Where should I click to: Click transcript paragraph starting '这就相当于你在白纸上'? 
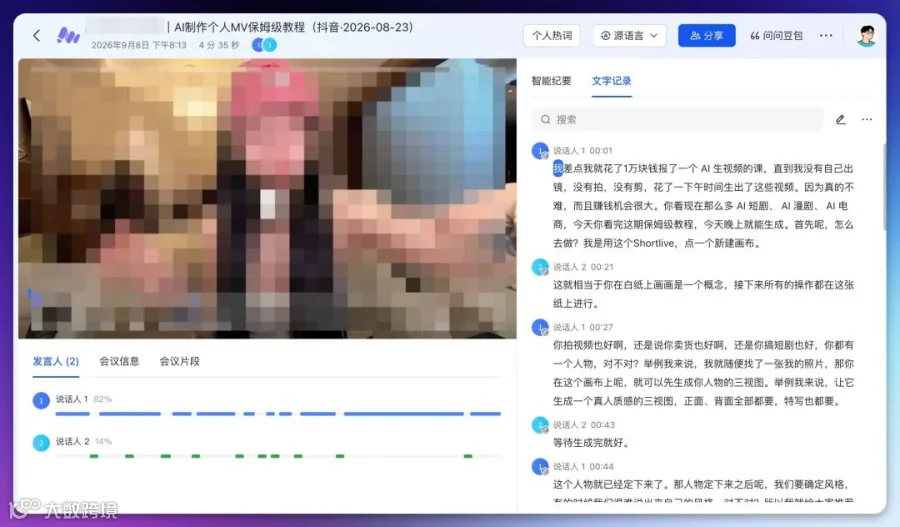[703, 294]
